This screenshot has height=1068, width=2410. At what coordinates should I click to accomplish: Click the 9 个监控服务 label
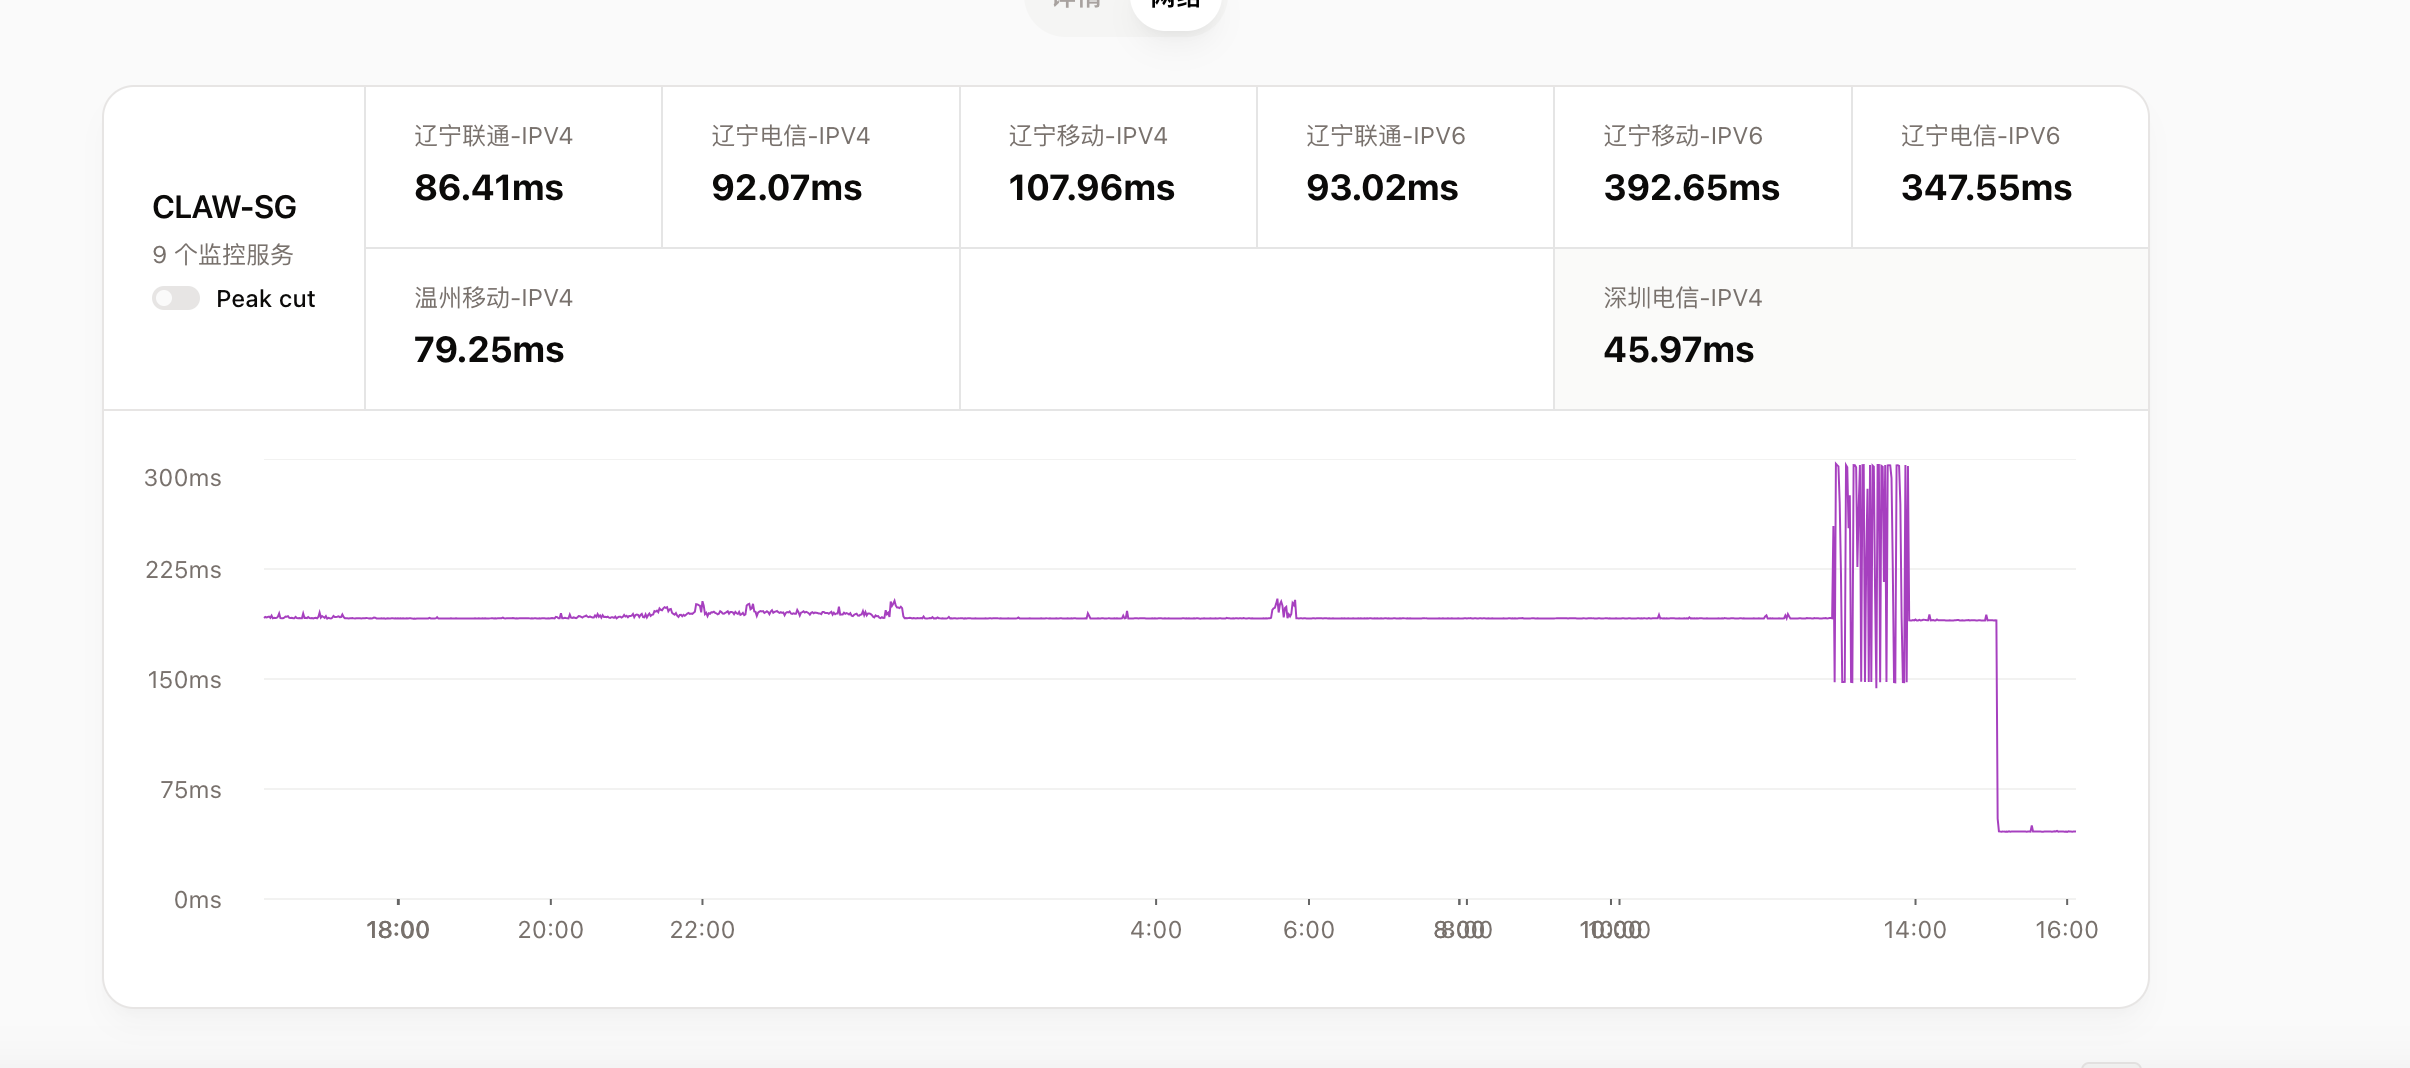[x=222, y=255]
